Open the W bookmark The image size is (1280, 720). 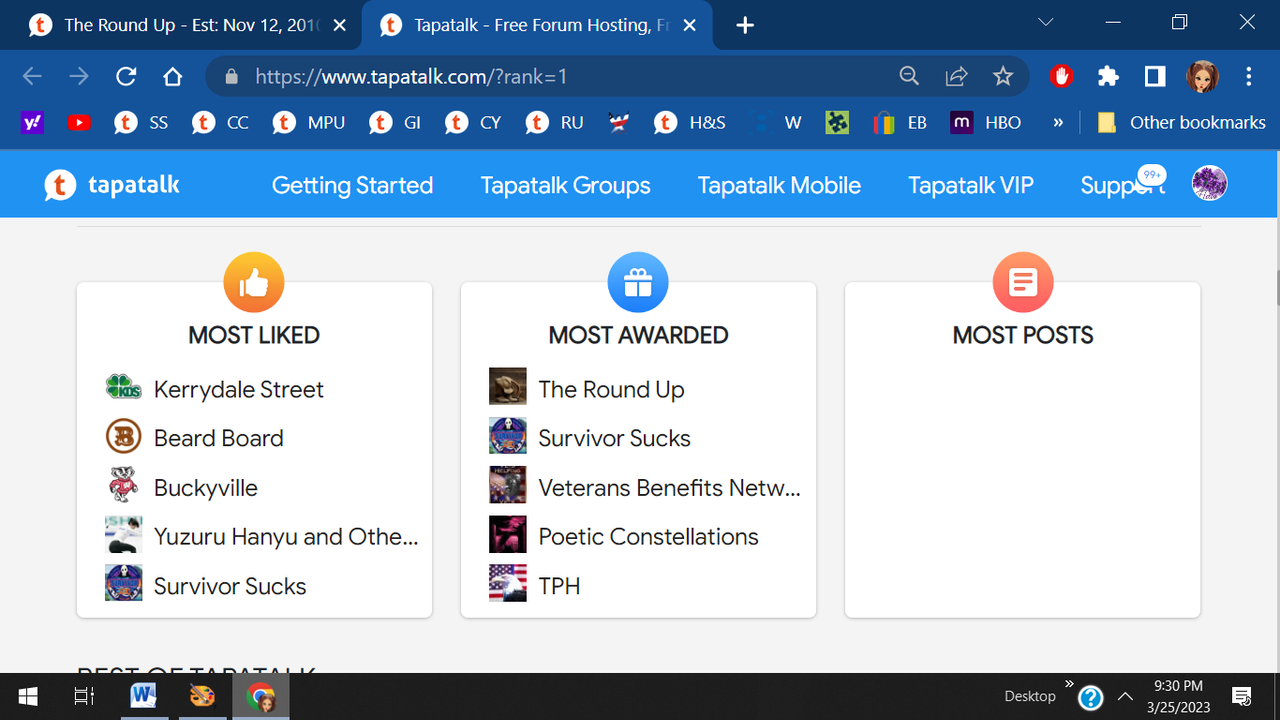coord(777,123)
